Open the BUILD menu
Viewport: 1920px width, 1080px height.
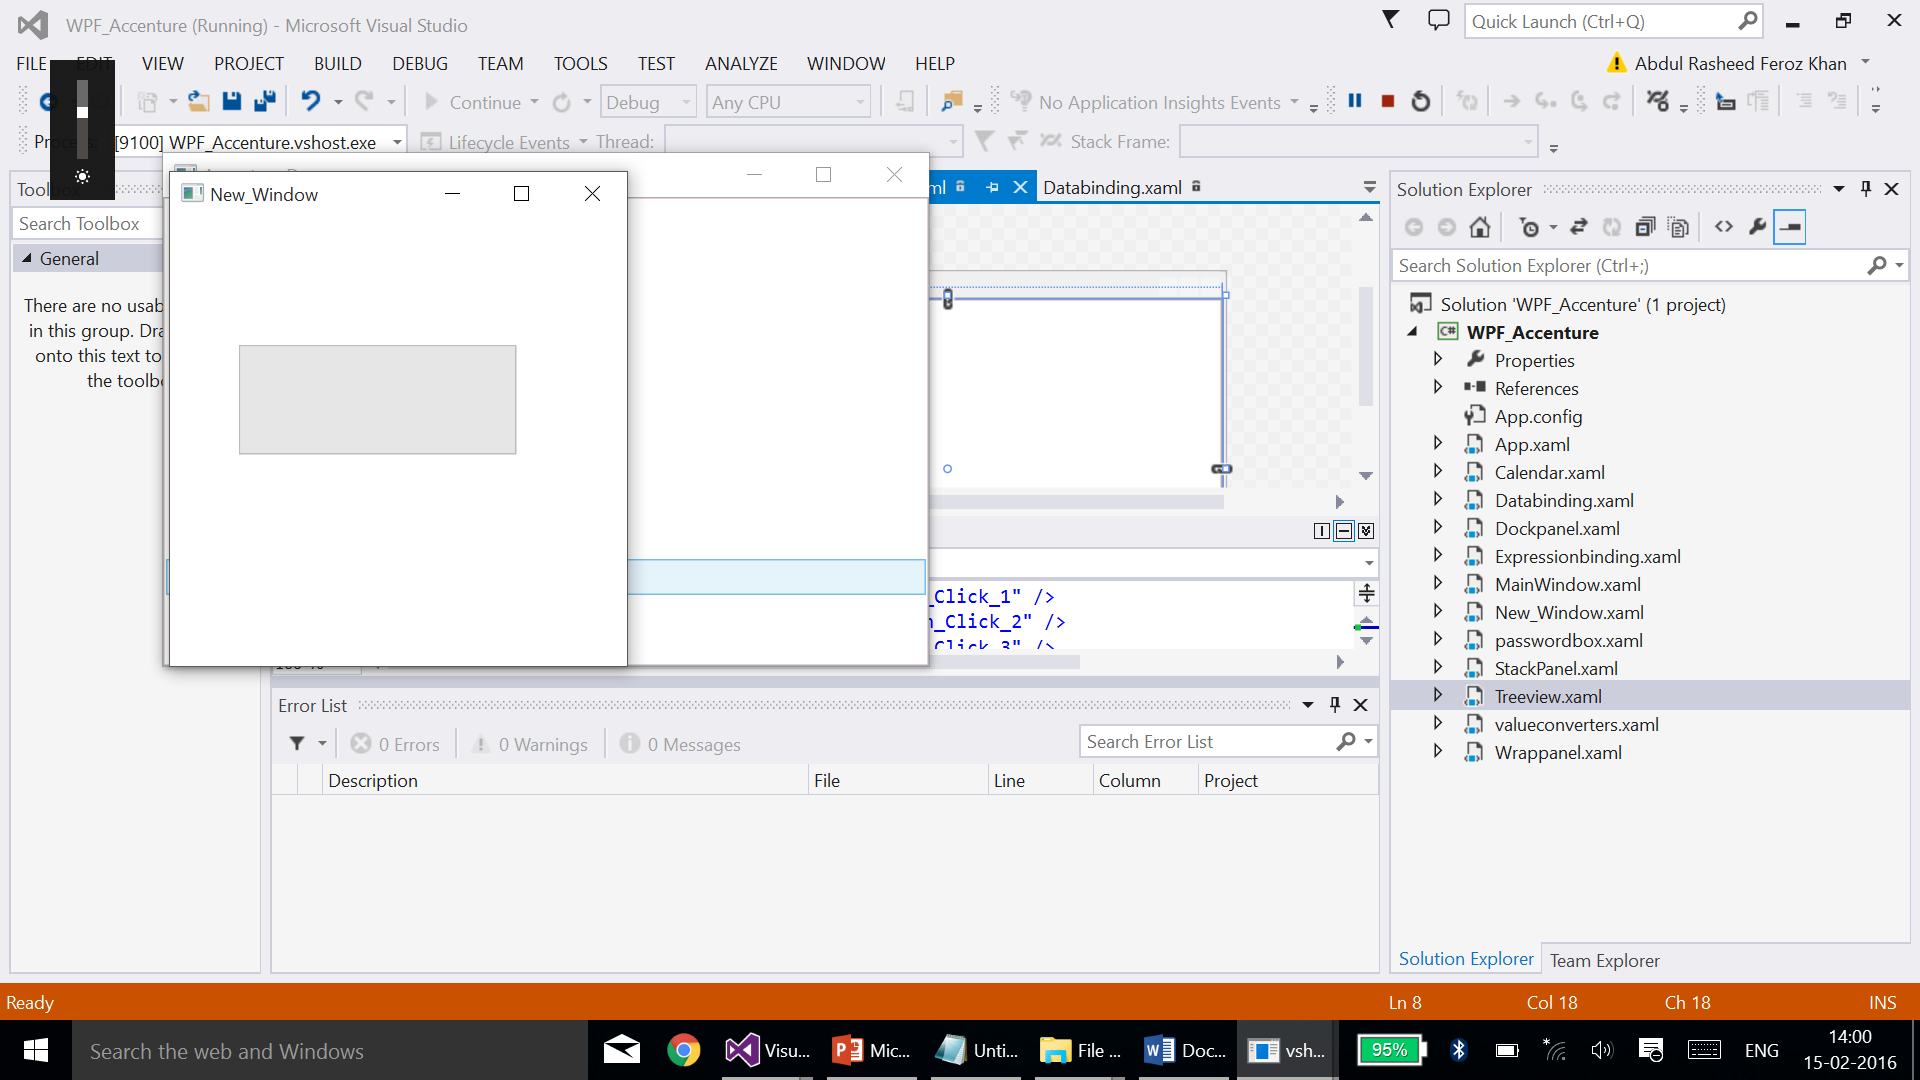pyautogui.click(x=337, y=63)
